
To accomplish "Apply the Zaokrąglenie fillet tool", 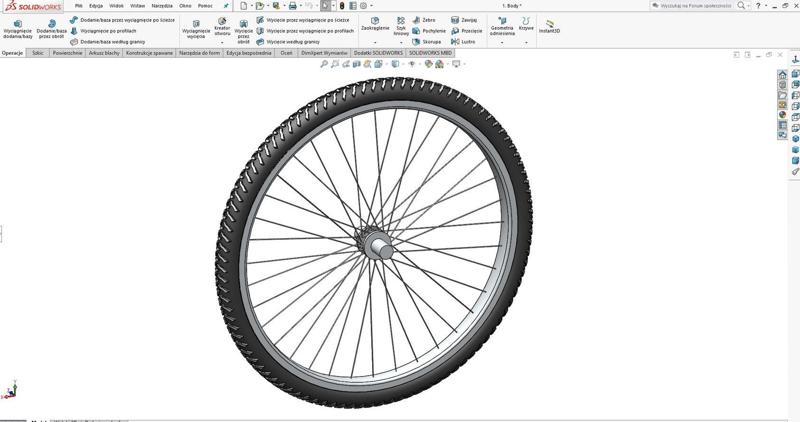I will point(375,24).
